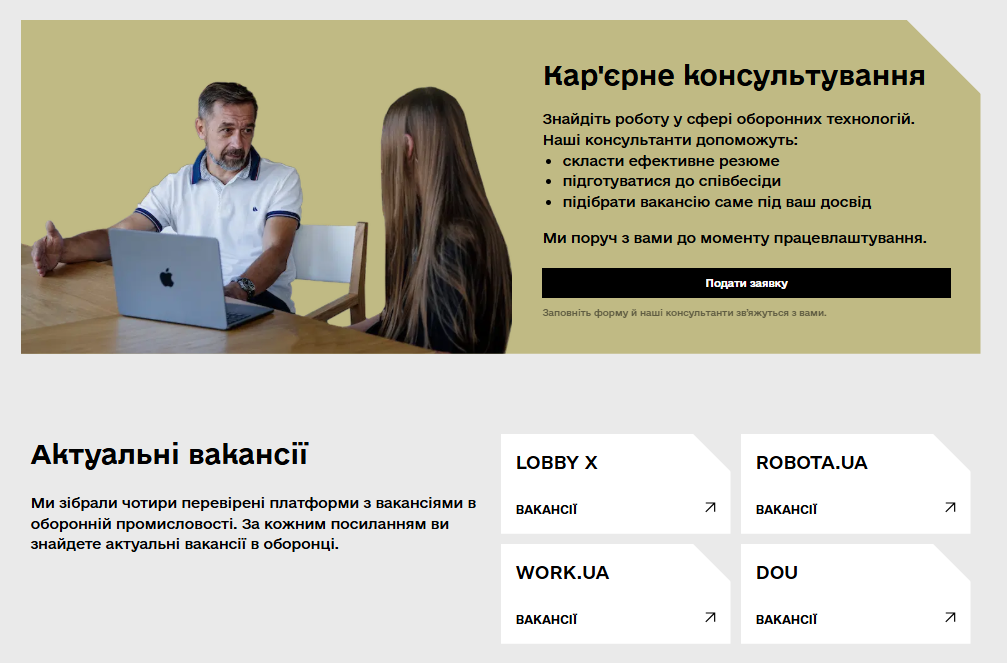Select the WORK.UA card title
Viewport: 1007px width, 663px height.
point(563,572)
